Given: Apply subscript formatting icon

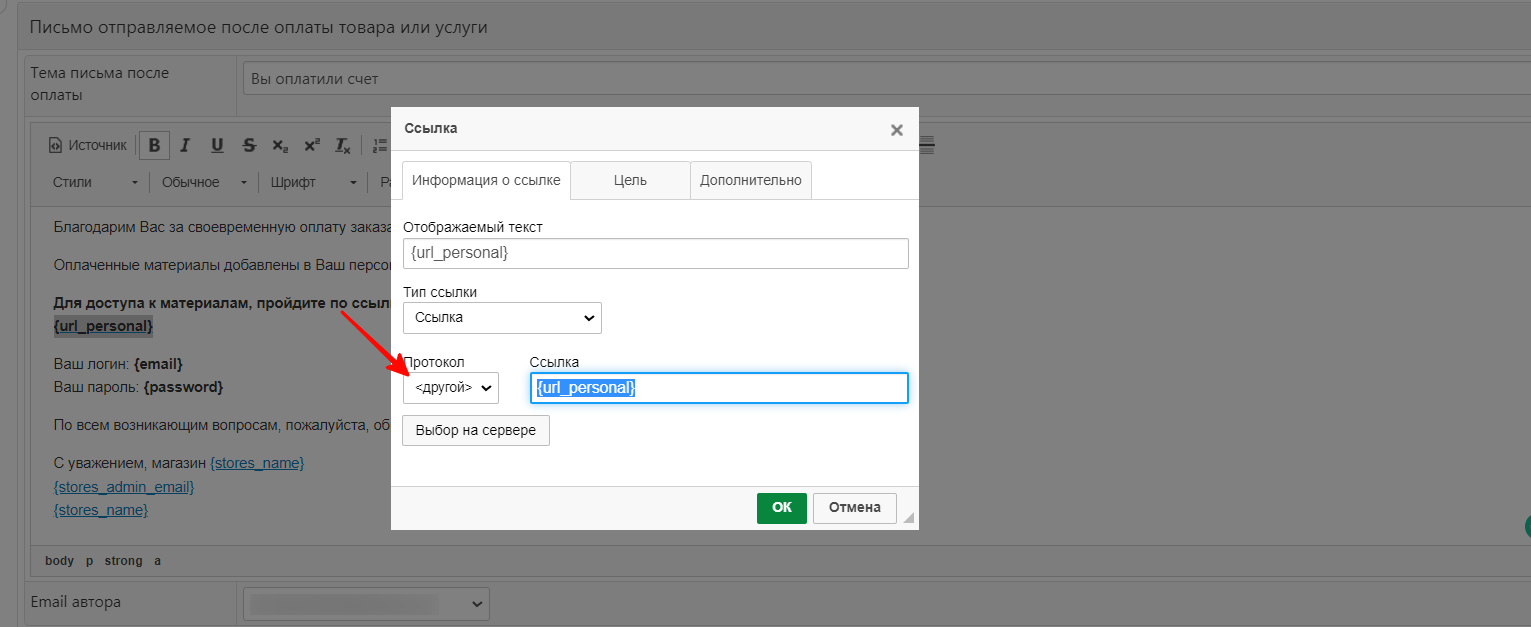Looking at the screenshot, I should 280,145.
